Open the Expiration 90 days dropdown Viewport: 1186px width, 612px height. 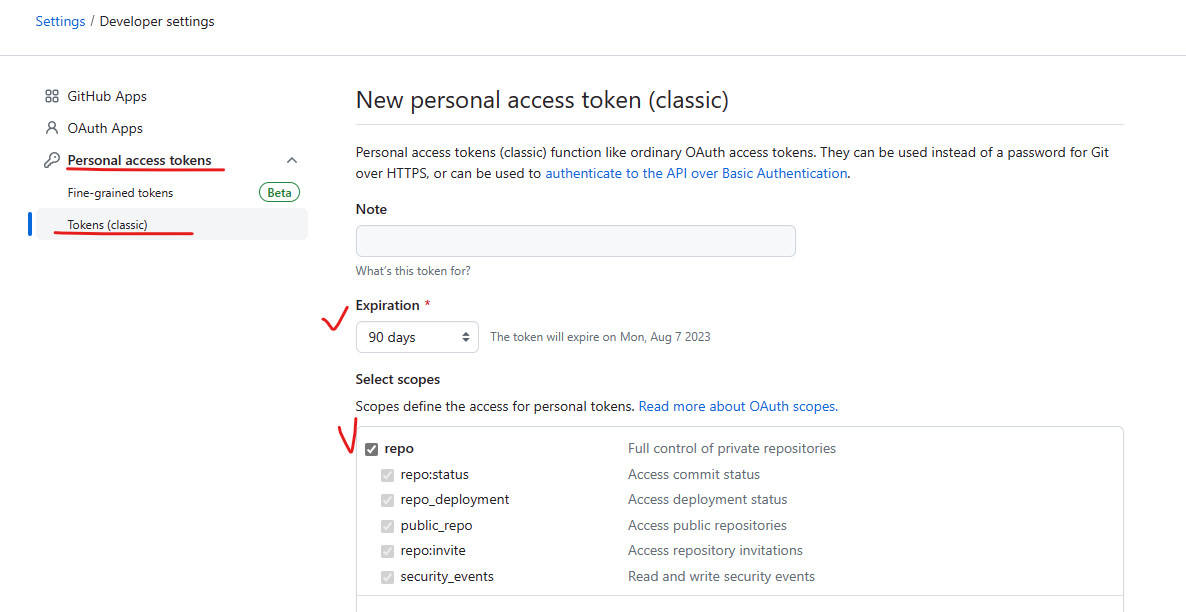pyautogui.click(x=417, y=337)
